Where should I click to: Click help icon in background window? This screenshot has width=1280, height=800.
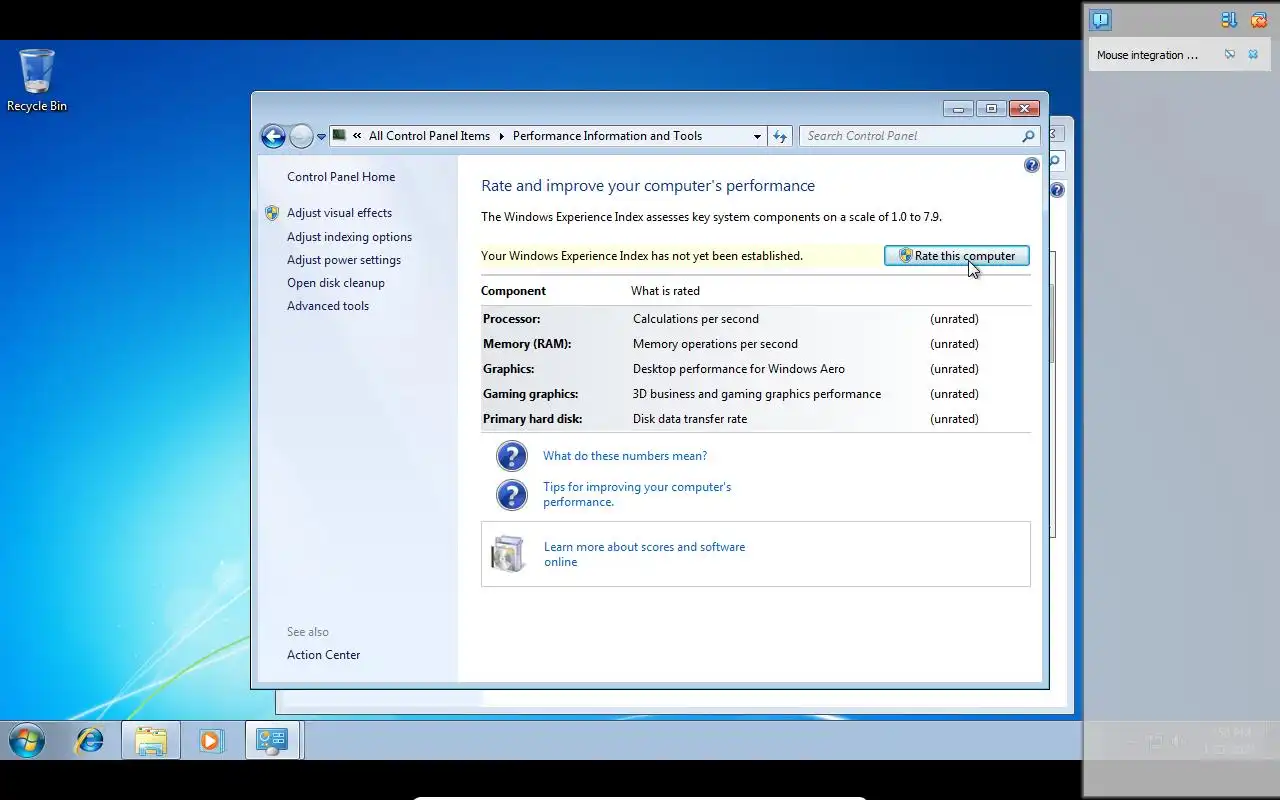(x=1057, y=190)
